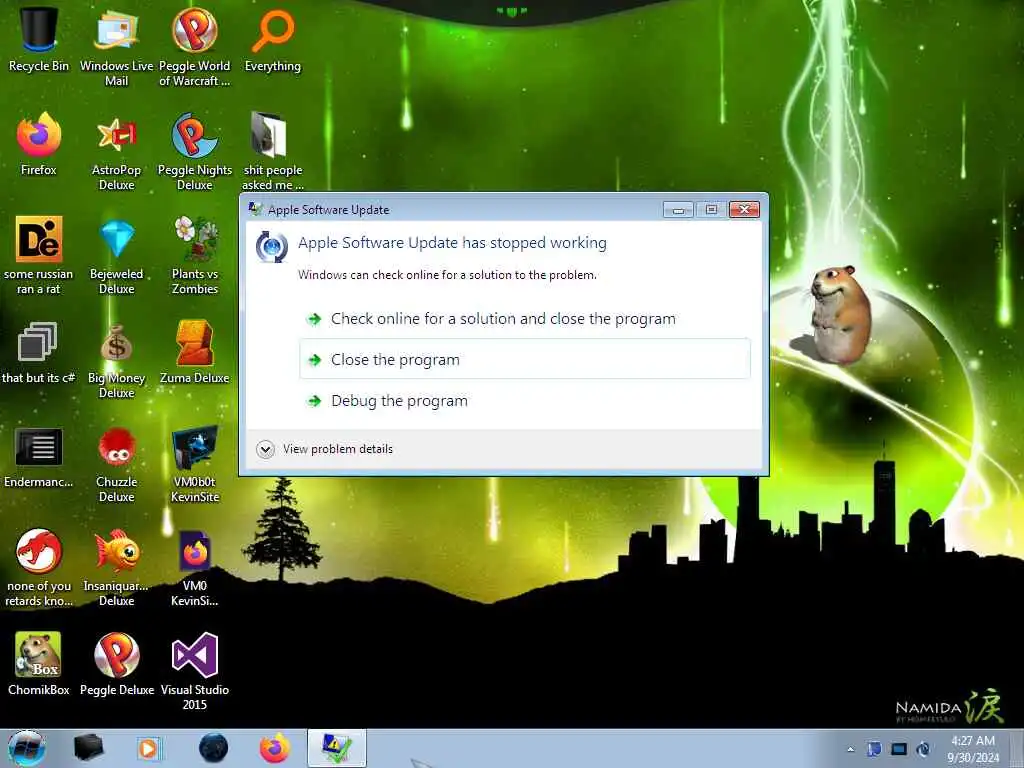This screenshot has height=768, width=1024.
Task: Open the network tray icon
Action: click(899, 749)
